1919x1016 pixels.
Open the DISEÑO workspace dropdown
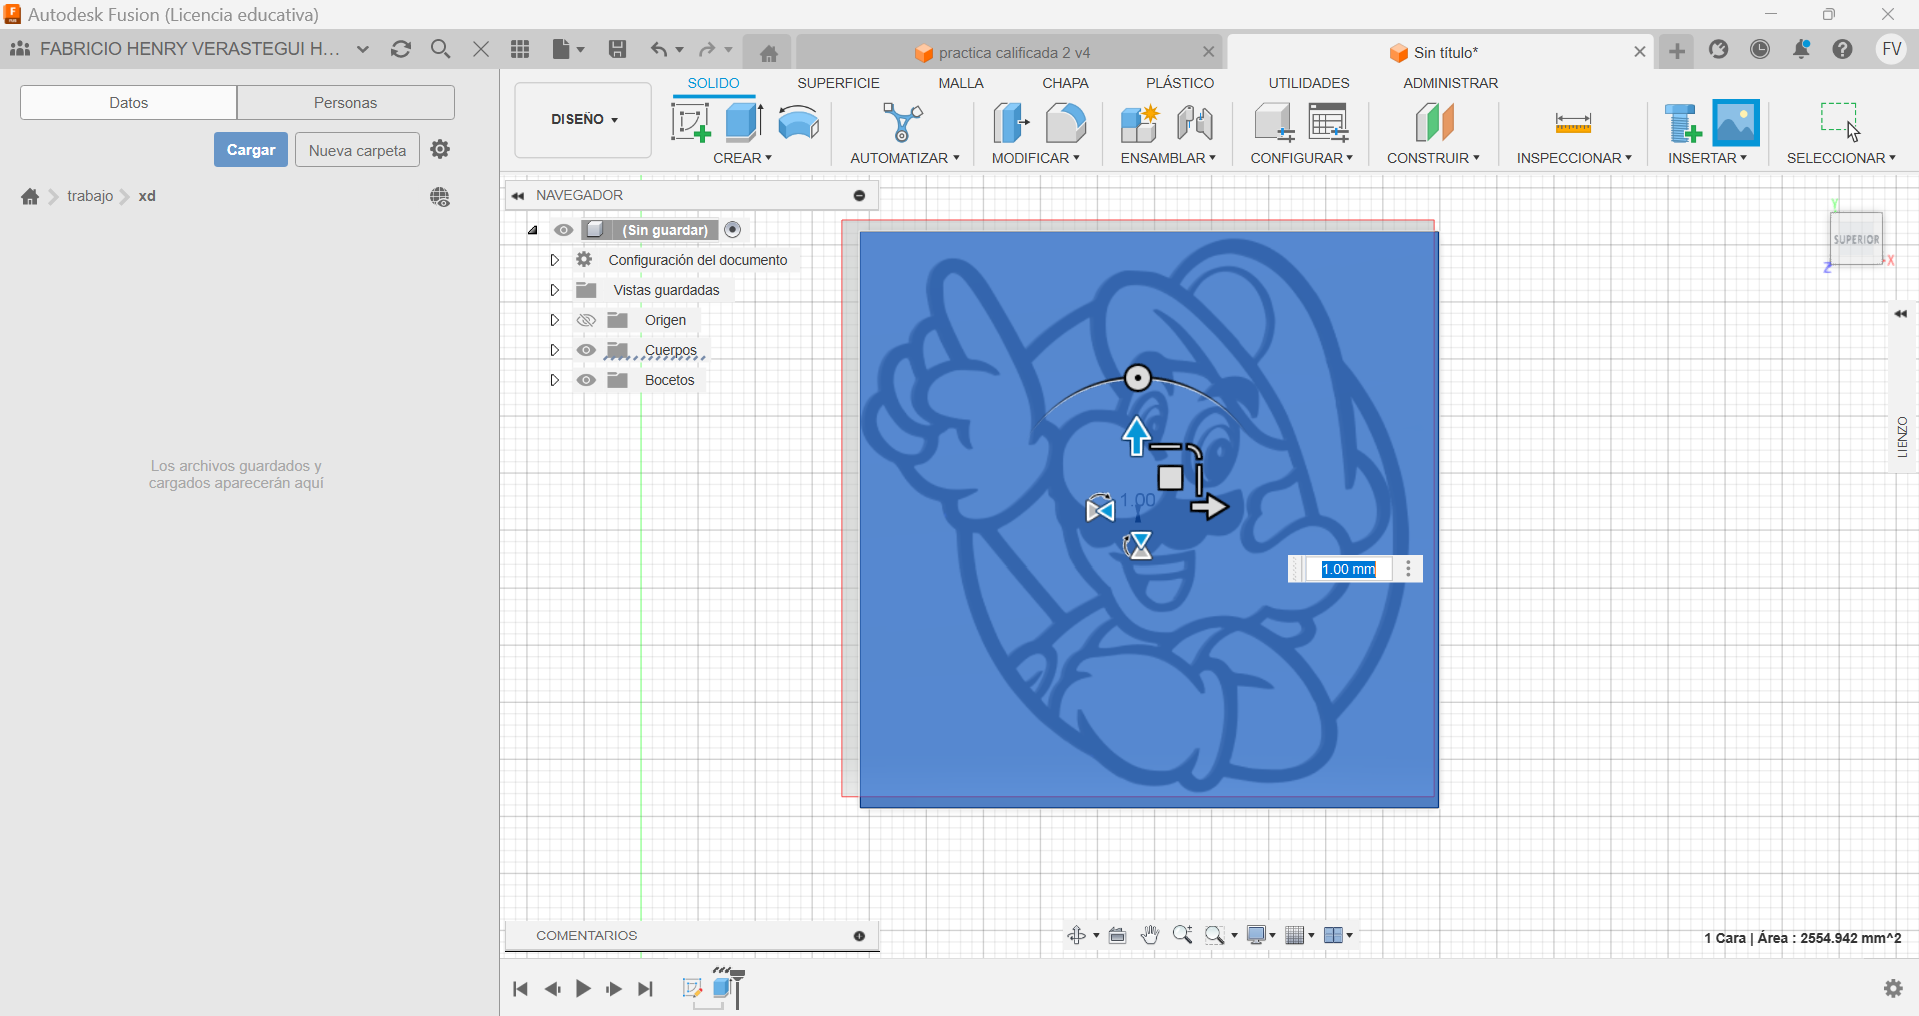tap(583, 120)
